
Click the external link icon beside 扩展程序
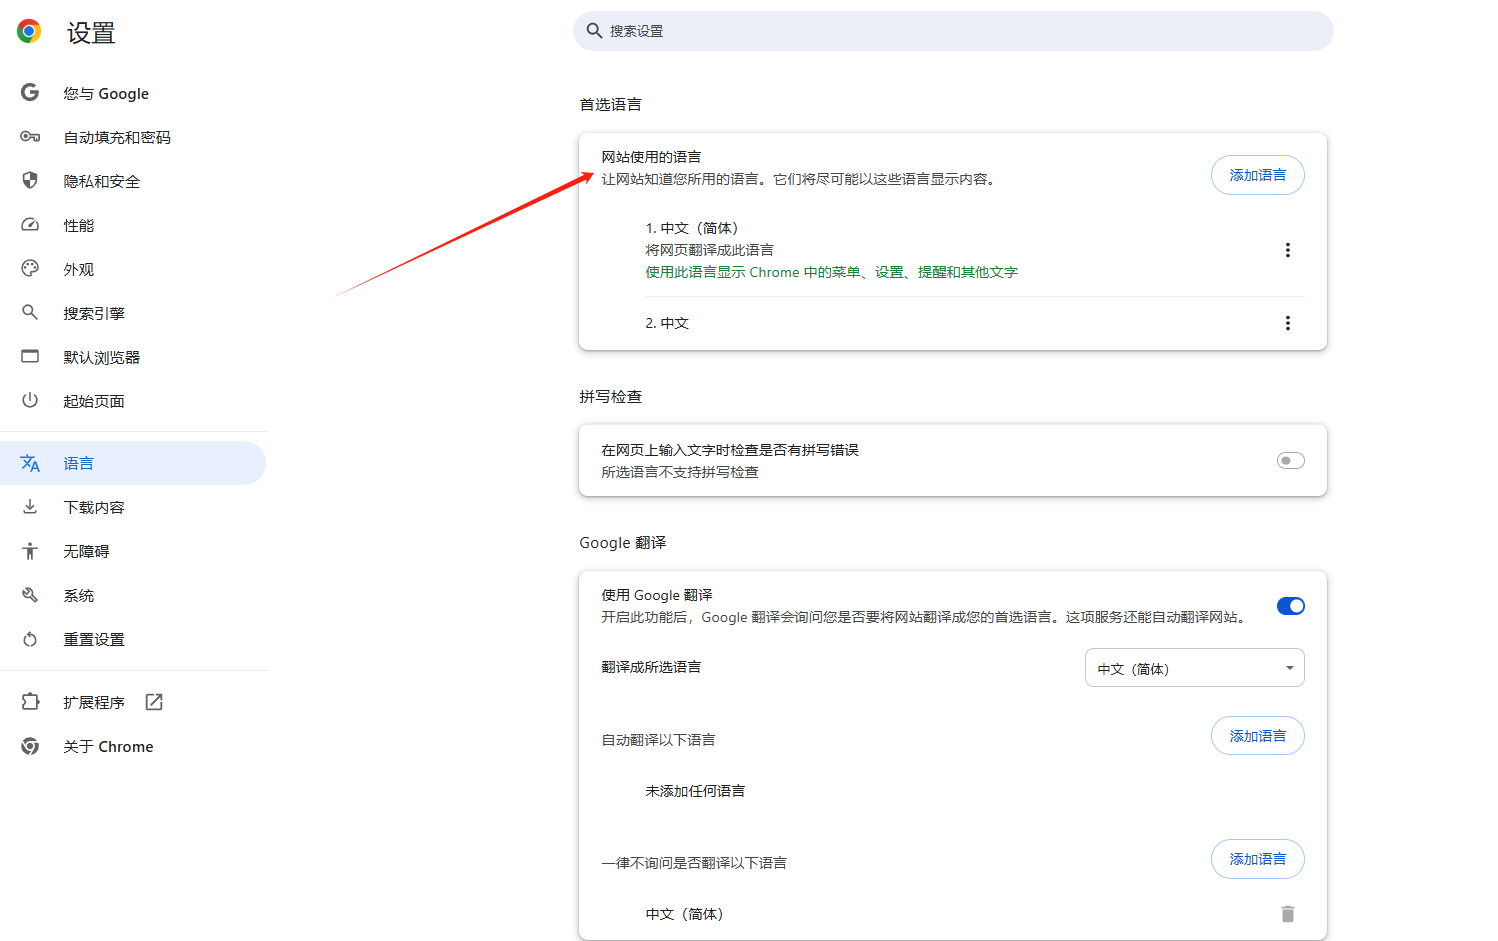(x=154, y=702)
